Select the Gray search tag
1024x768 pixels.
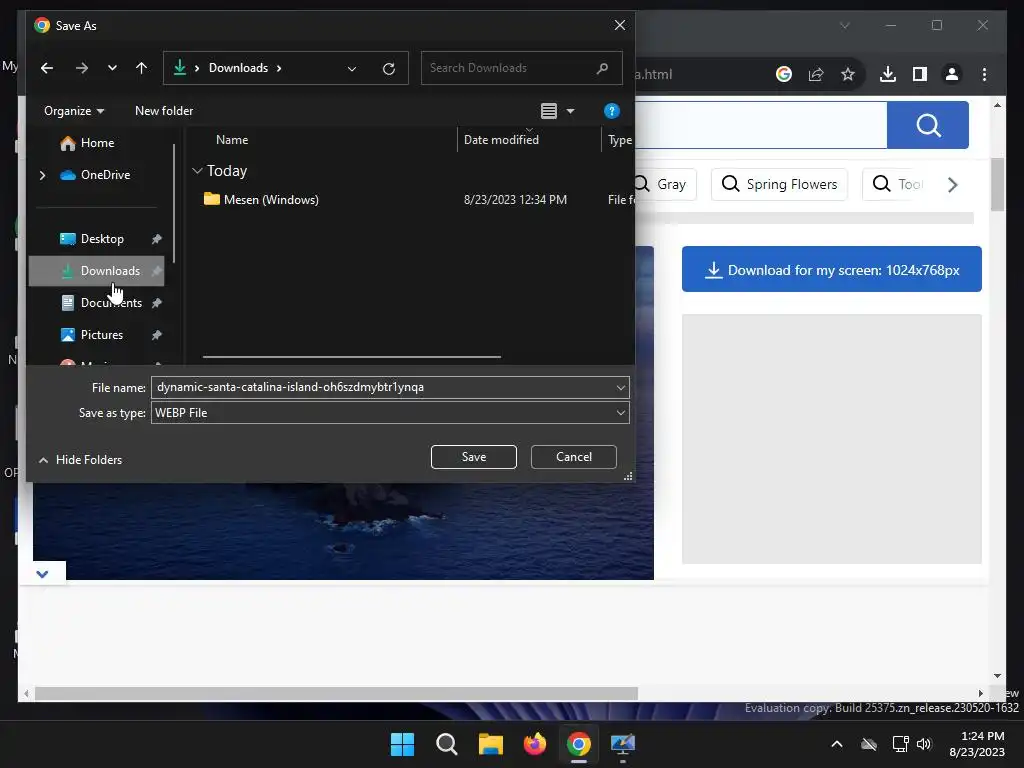[x=665, y=184]
